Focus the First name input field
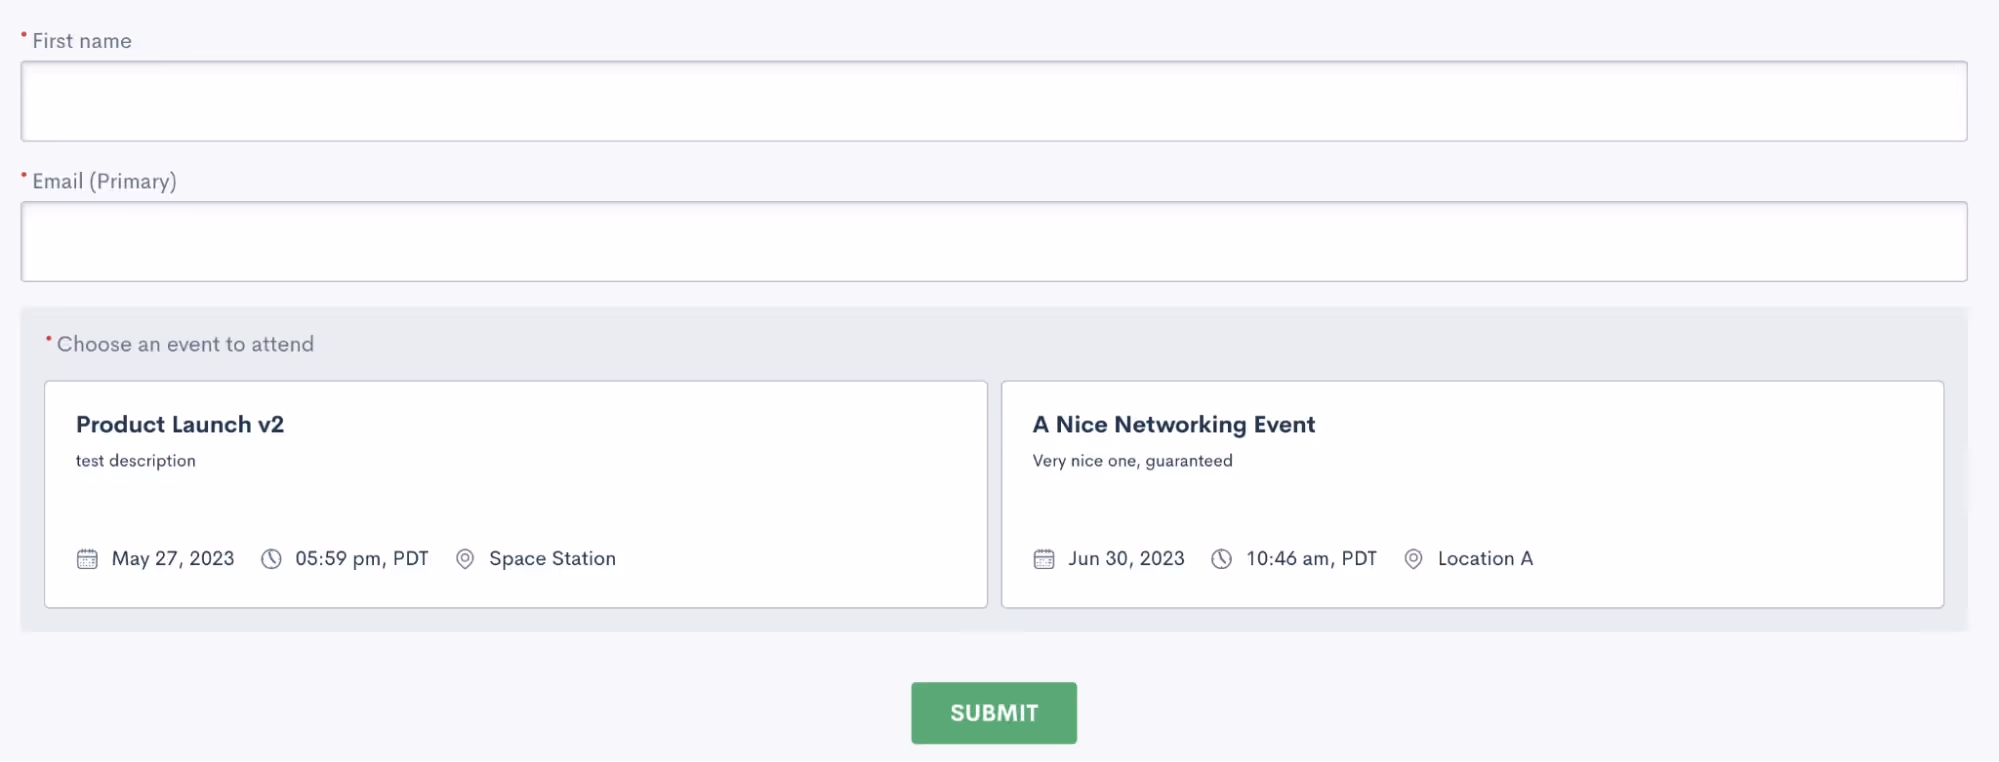 click(x=994, y=101)
